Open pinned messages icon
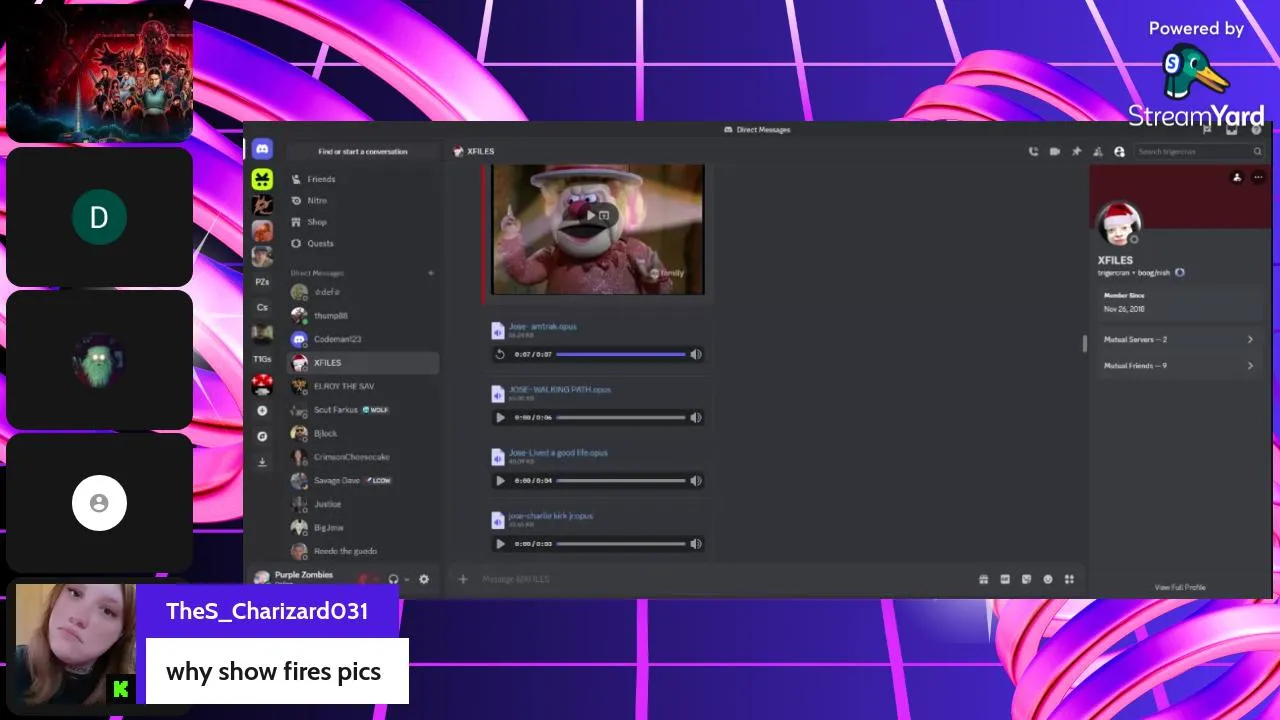Image resolution: width=1280 pixels, height=720 pixels. (1076, 152)
